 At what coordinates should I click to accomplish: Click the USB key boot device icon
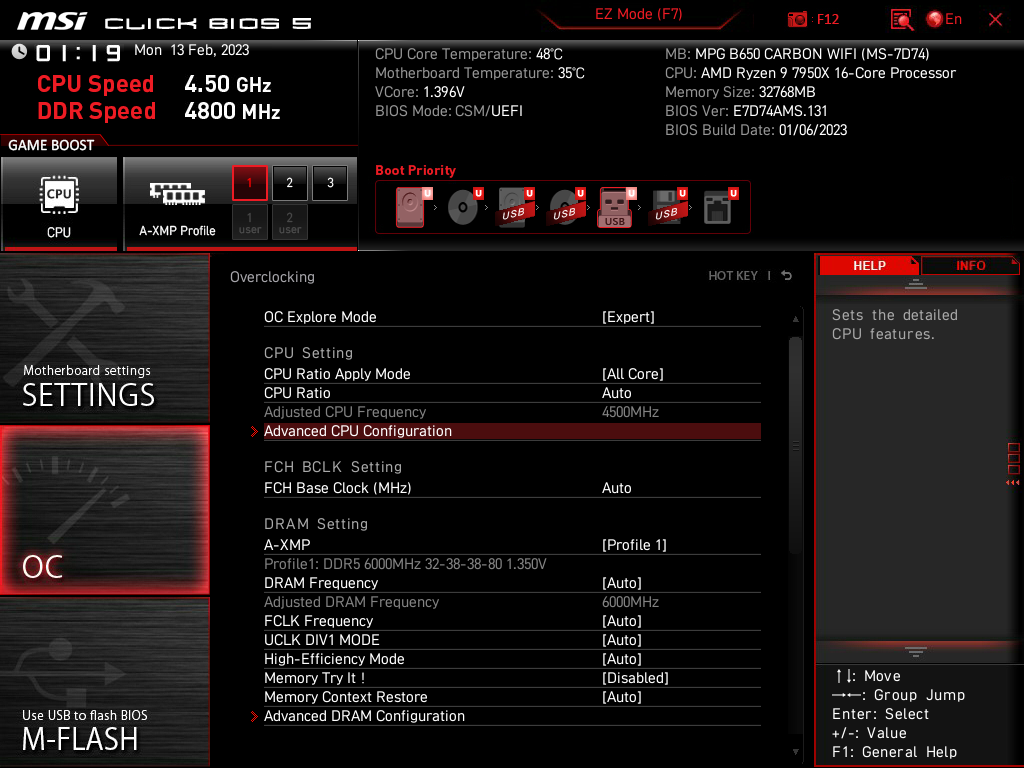click(615, 207)
